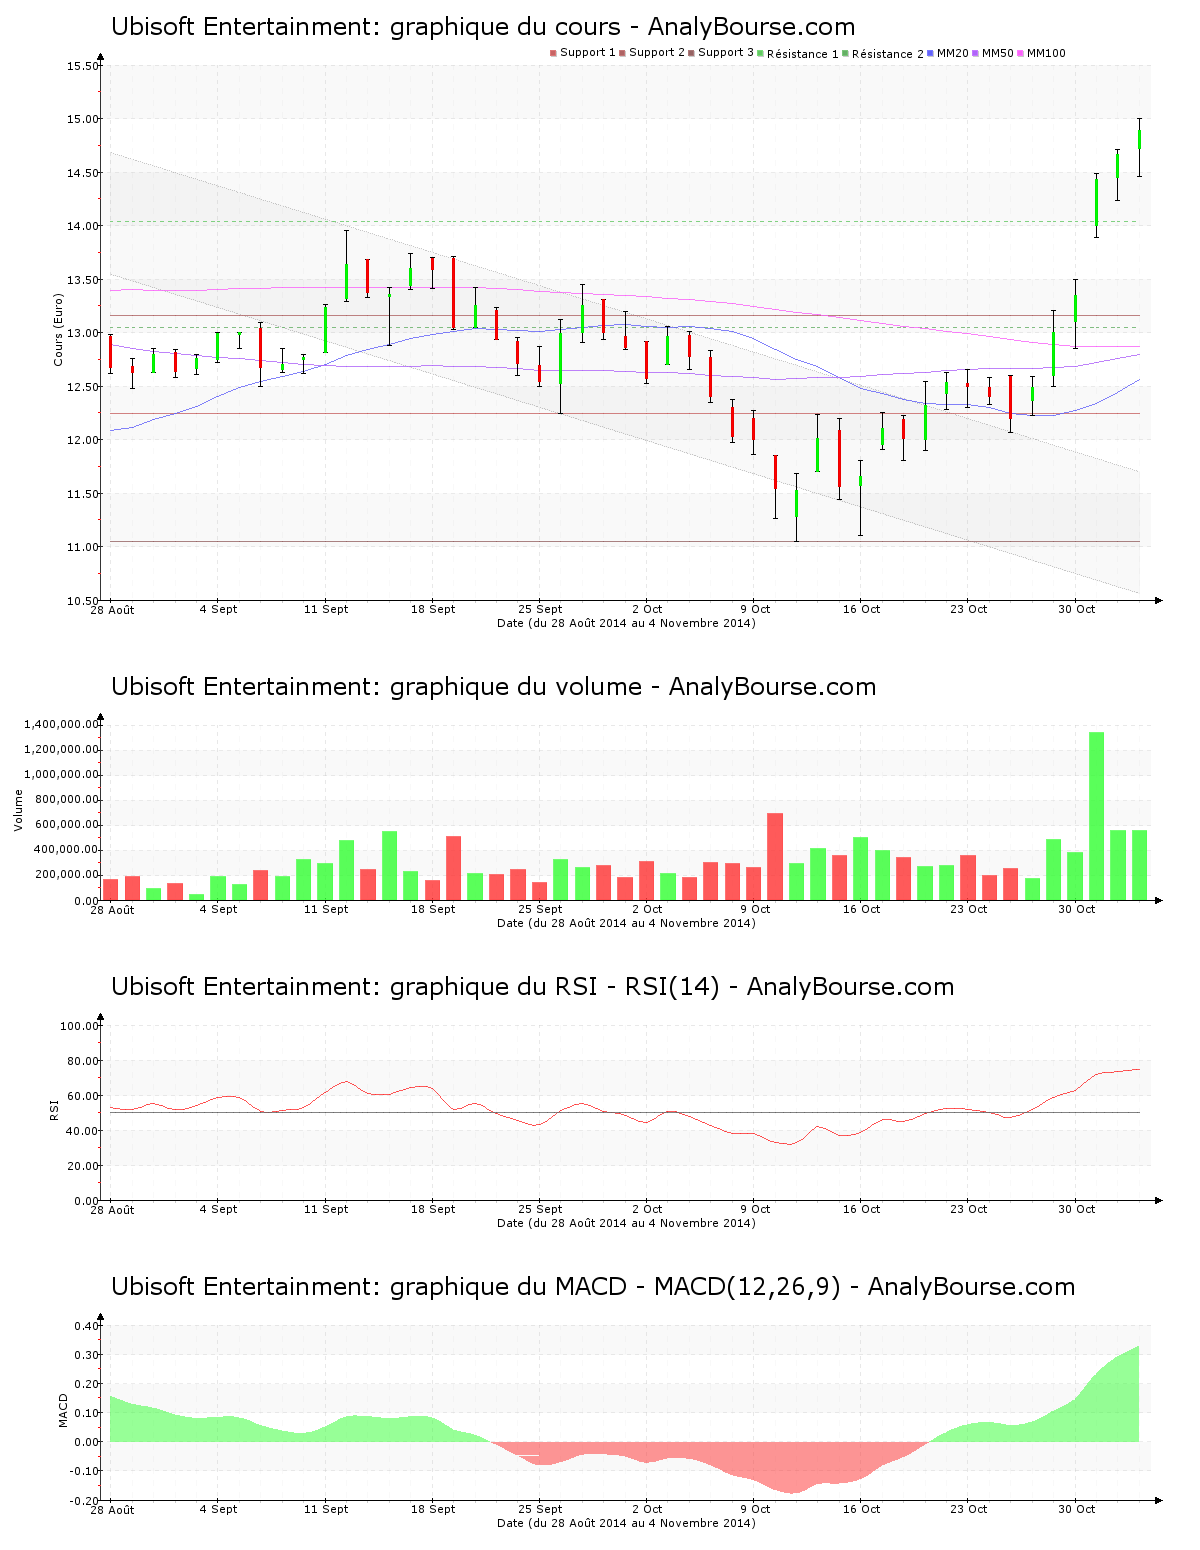Click '9 Oct' under the MACD chart
The height and width of the screenshot is (1550, 1200).
pos(755,1509)
